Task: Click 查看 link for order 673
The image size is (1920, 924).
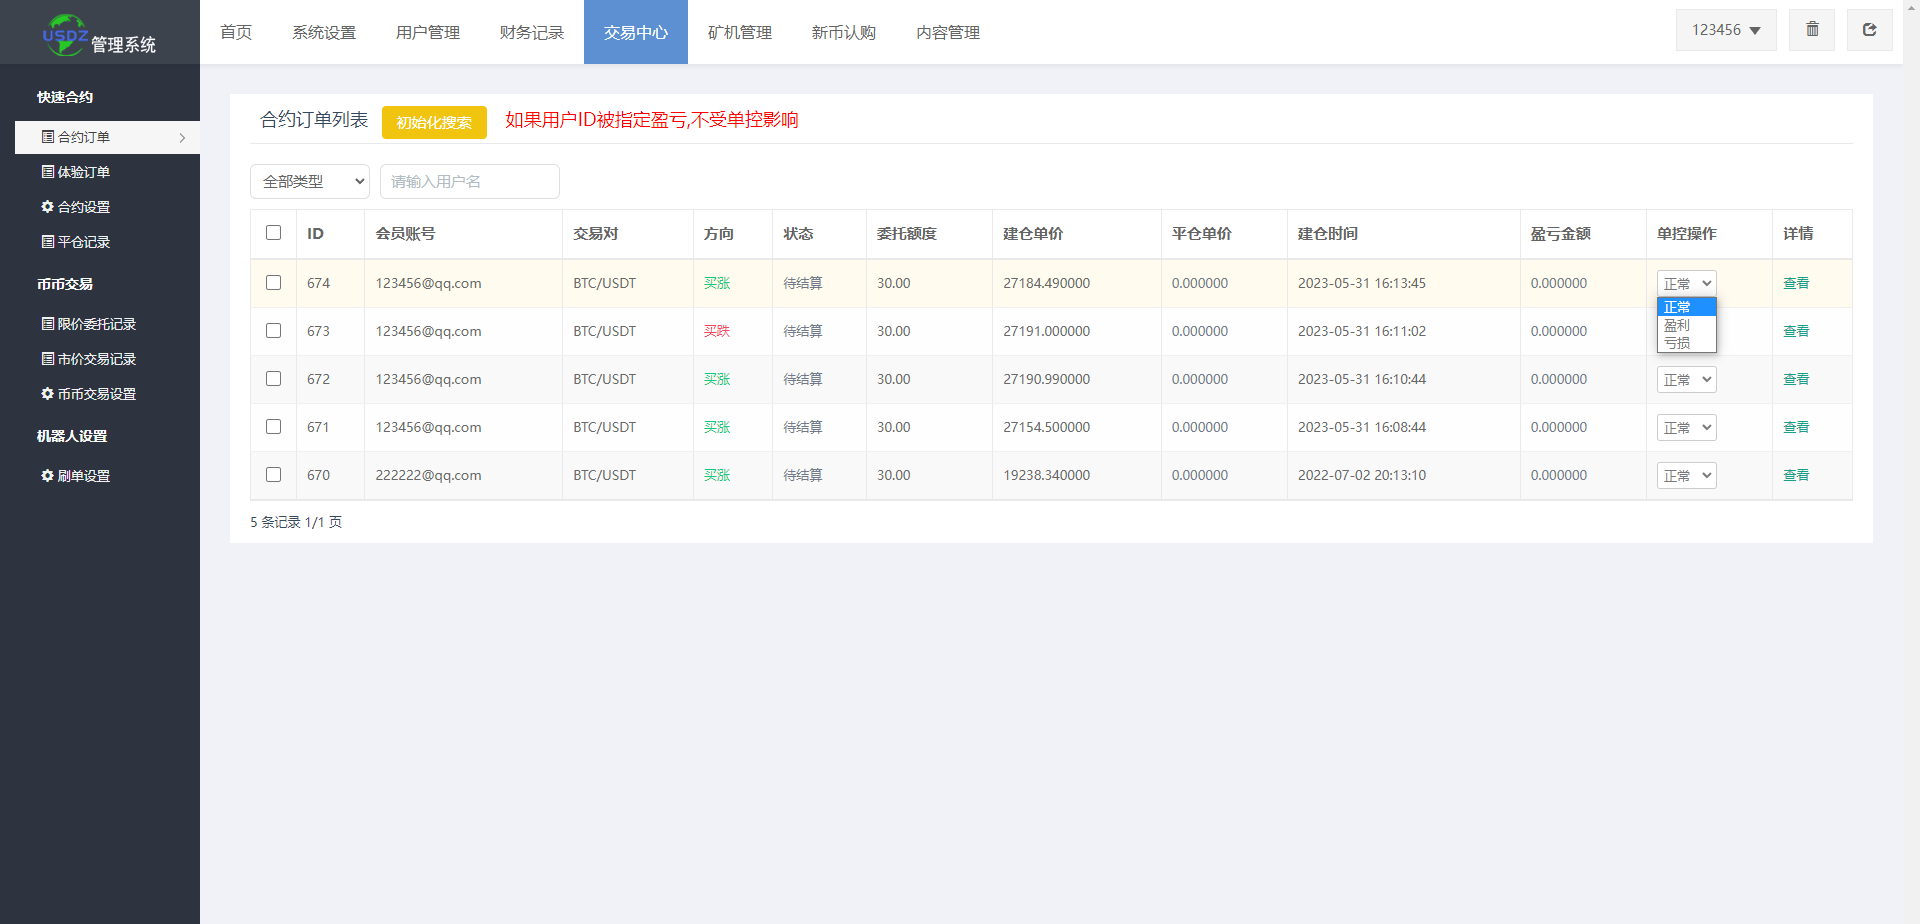Action: coord(1796,331)
